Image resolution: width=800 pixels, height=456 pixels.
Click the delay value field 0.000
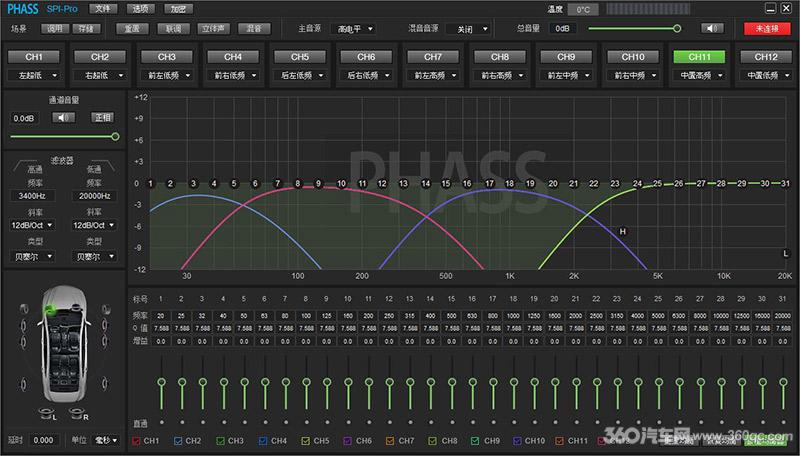43,440
